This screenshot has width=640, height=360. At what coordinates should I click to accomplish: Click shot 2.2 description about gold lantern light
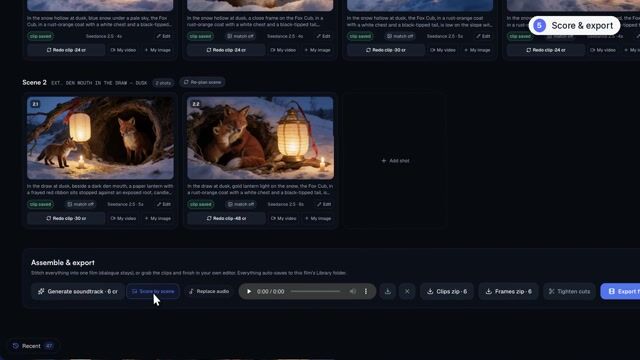coord(260,189)
